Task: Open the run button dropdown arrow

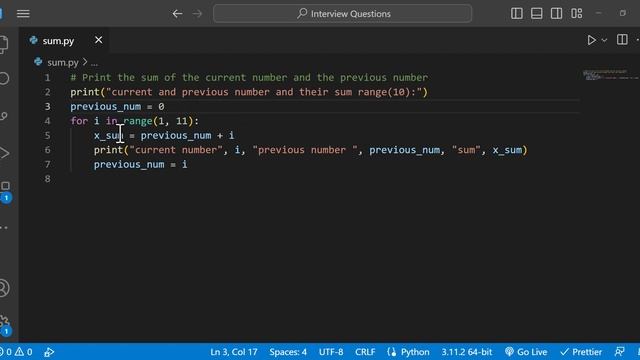Action: click(x=604, y=40)
